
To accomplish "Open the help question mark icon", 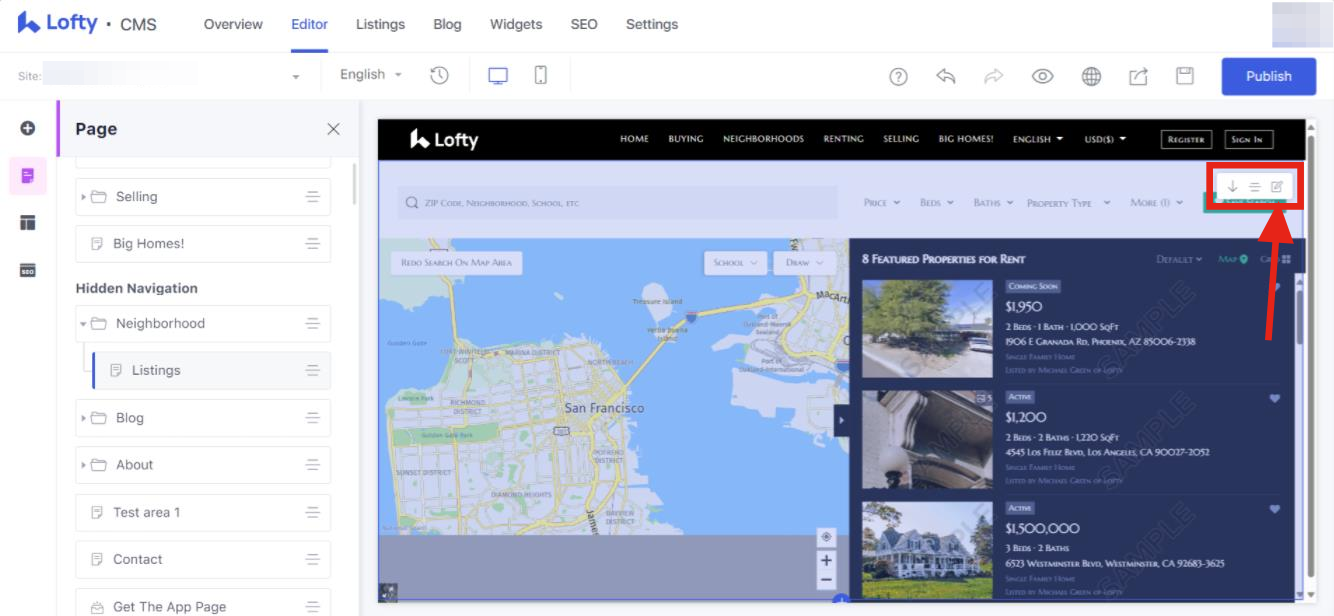I will pos(898,76).
